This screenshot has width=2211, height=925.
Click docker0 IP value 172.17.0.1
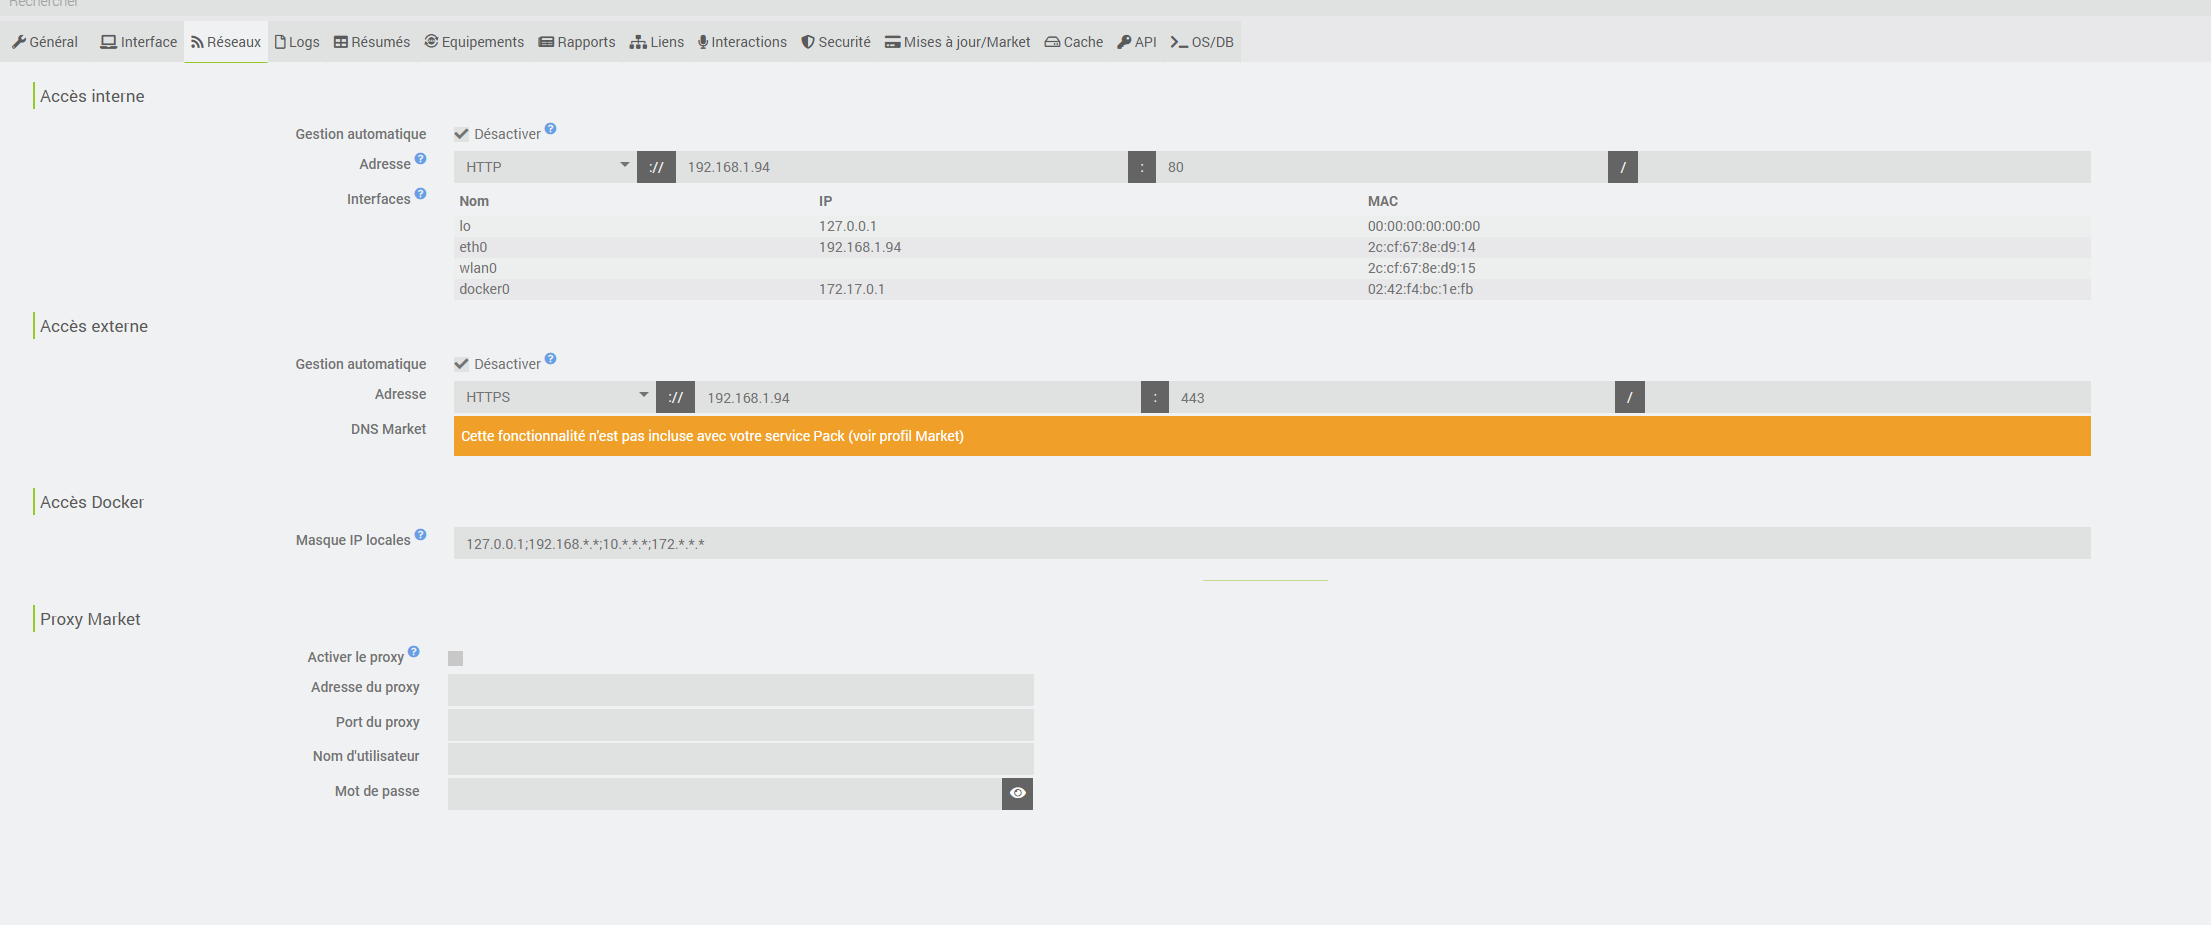pos(852,289)
